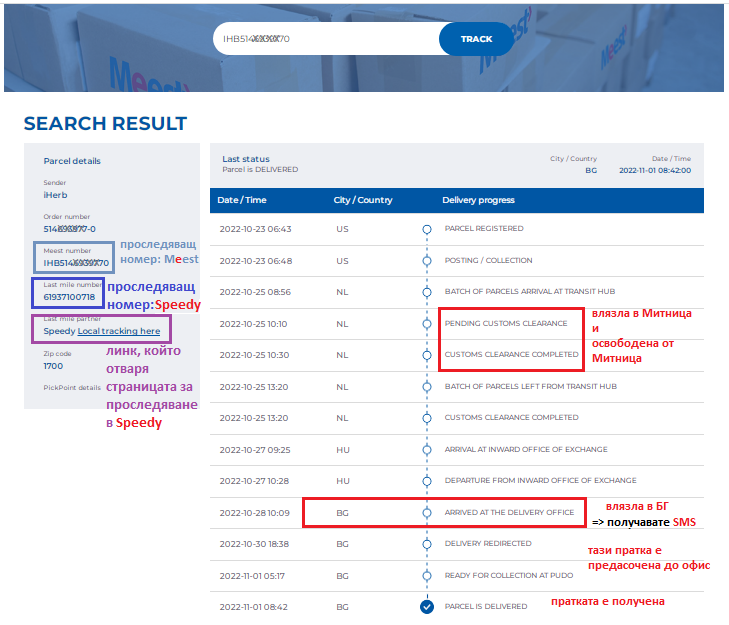Click the ARRIVAL AT INWARD OFFICE OF EXCHANGE row
This screenshot has width=729, height=625.
pos(526,450)
